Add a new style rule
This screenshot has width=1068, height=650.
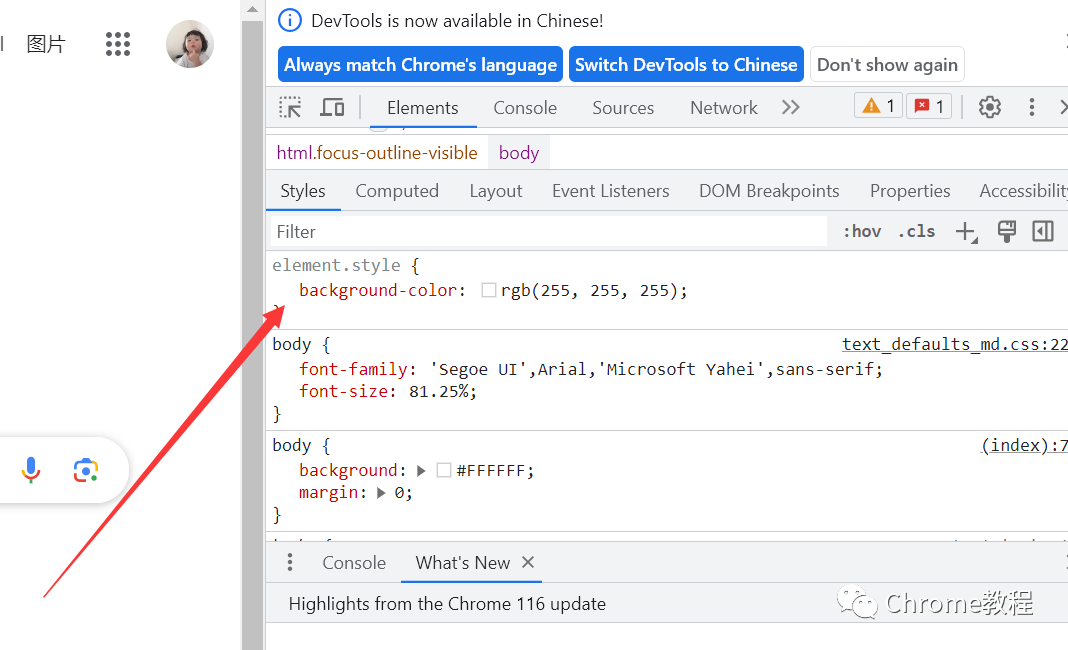click(x=966, y=232)
